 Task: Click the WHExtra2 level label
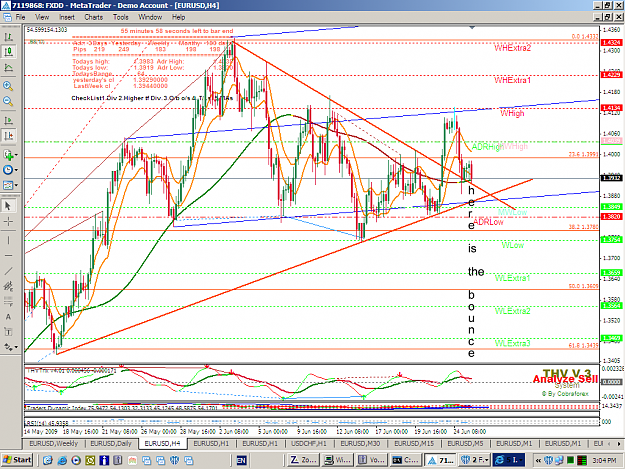513,48
